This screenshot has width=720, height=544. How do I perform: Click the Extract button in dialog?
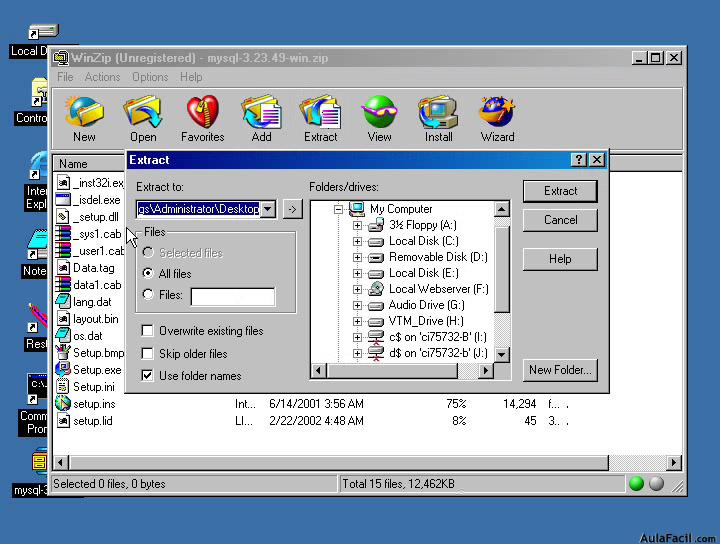(x=560, y=191)
